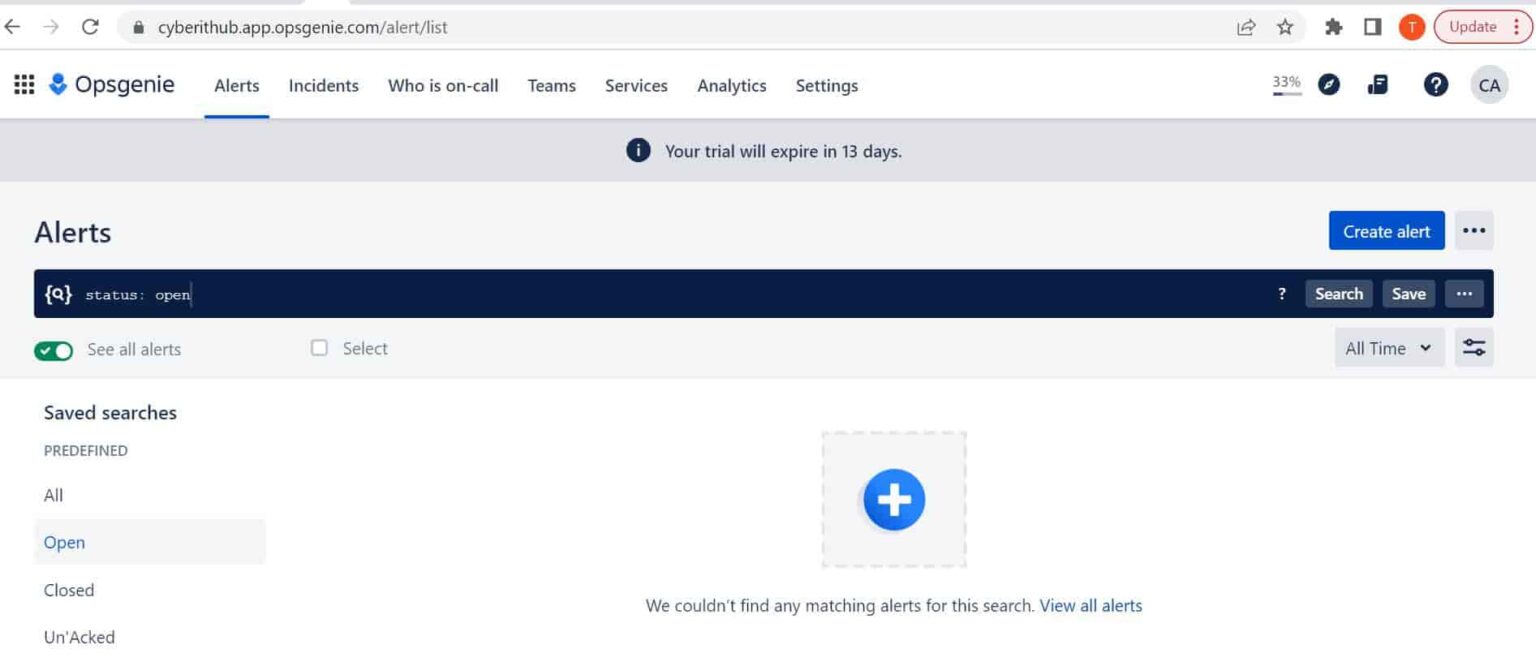Image resolution: width=1536 pixels, height=666 pixels.
Task: Enable the Select checkbox
Action: pyautogui.click(x=319, y=347)
